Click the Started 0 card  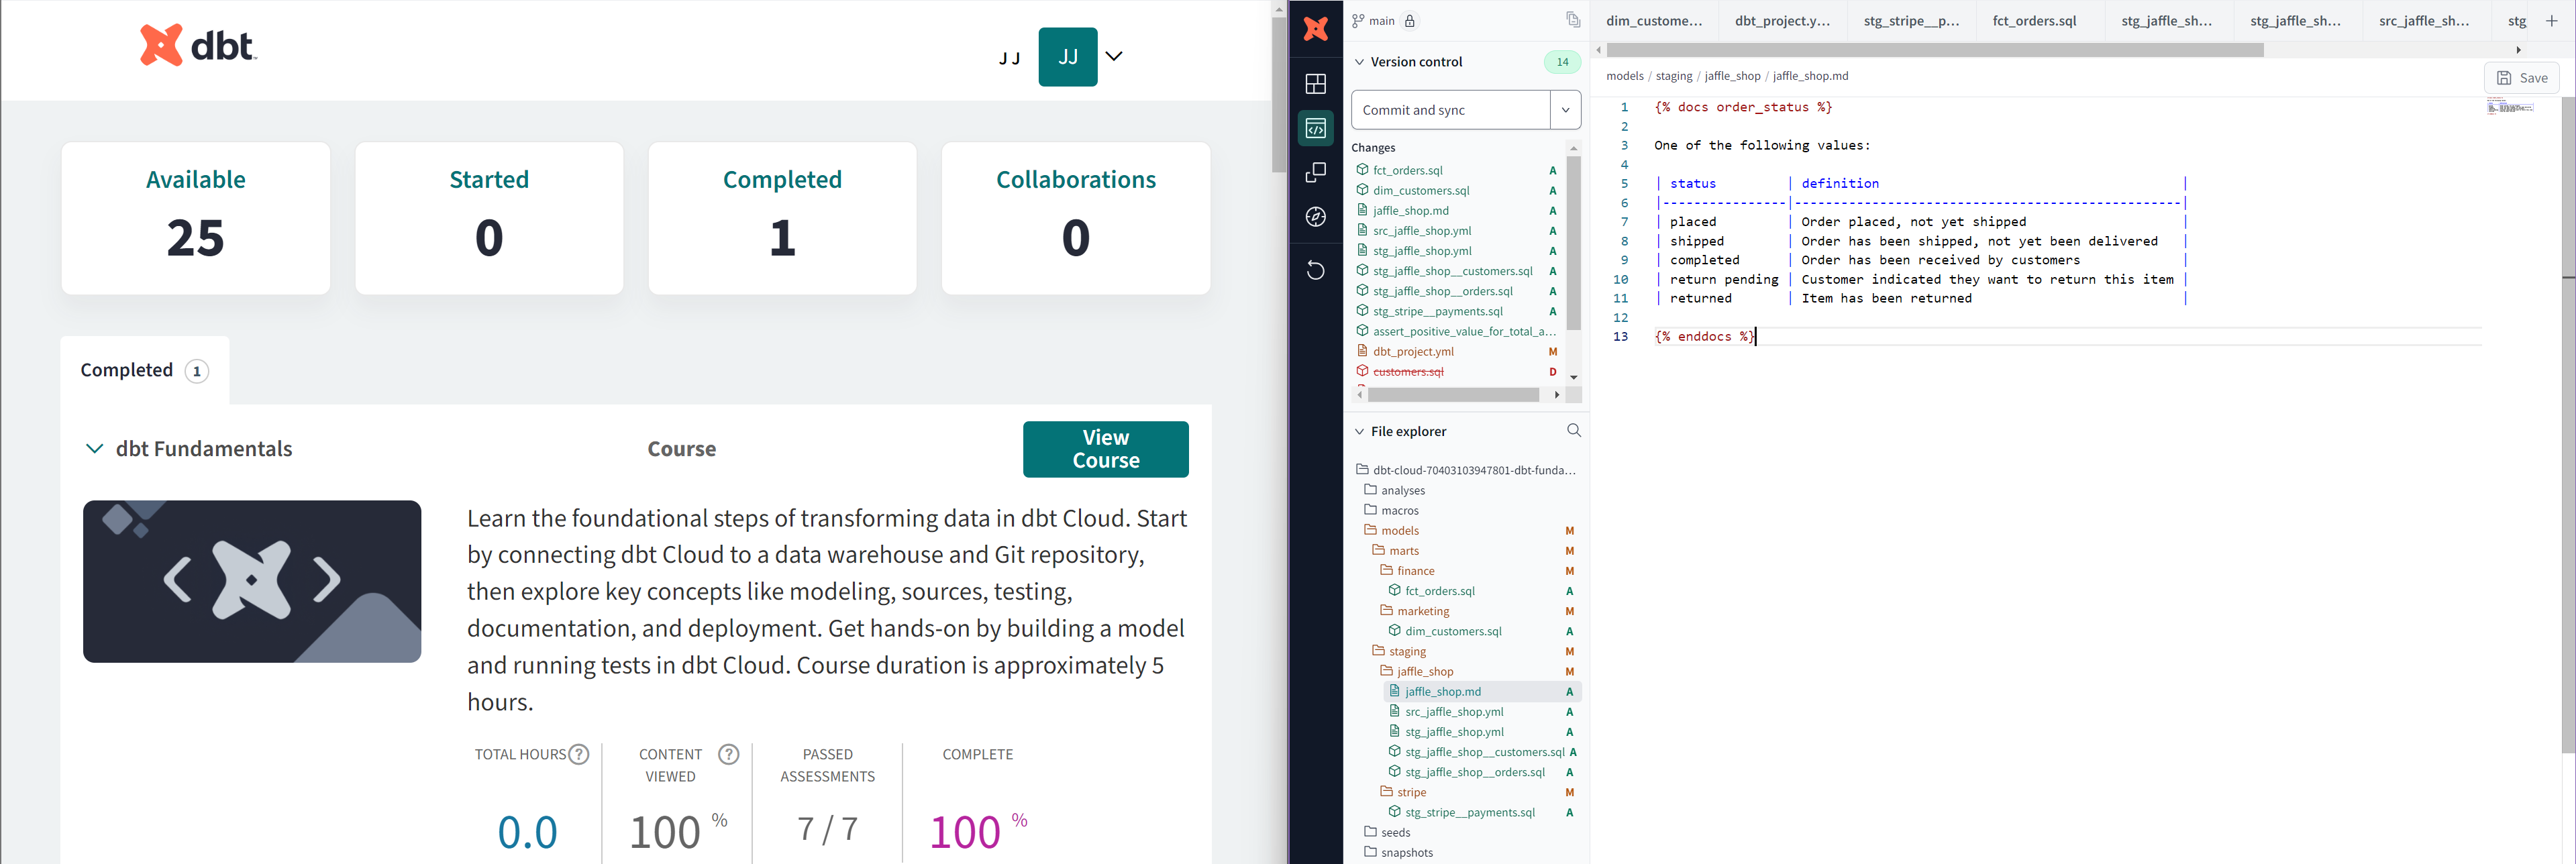[x=489, y=218]
